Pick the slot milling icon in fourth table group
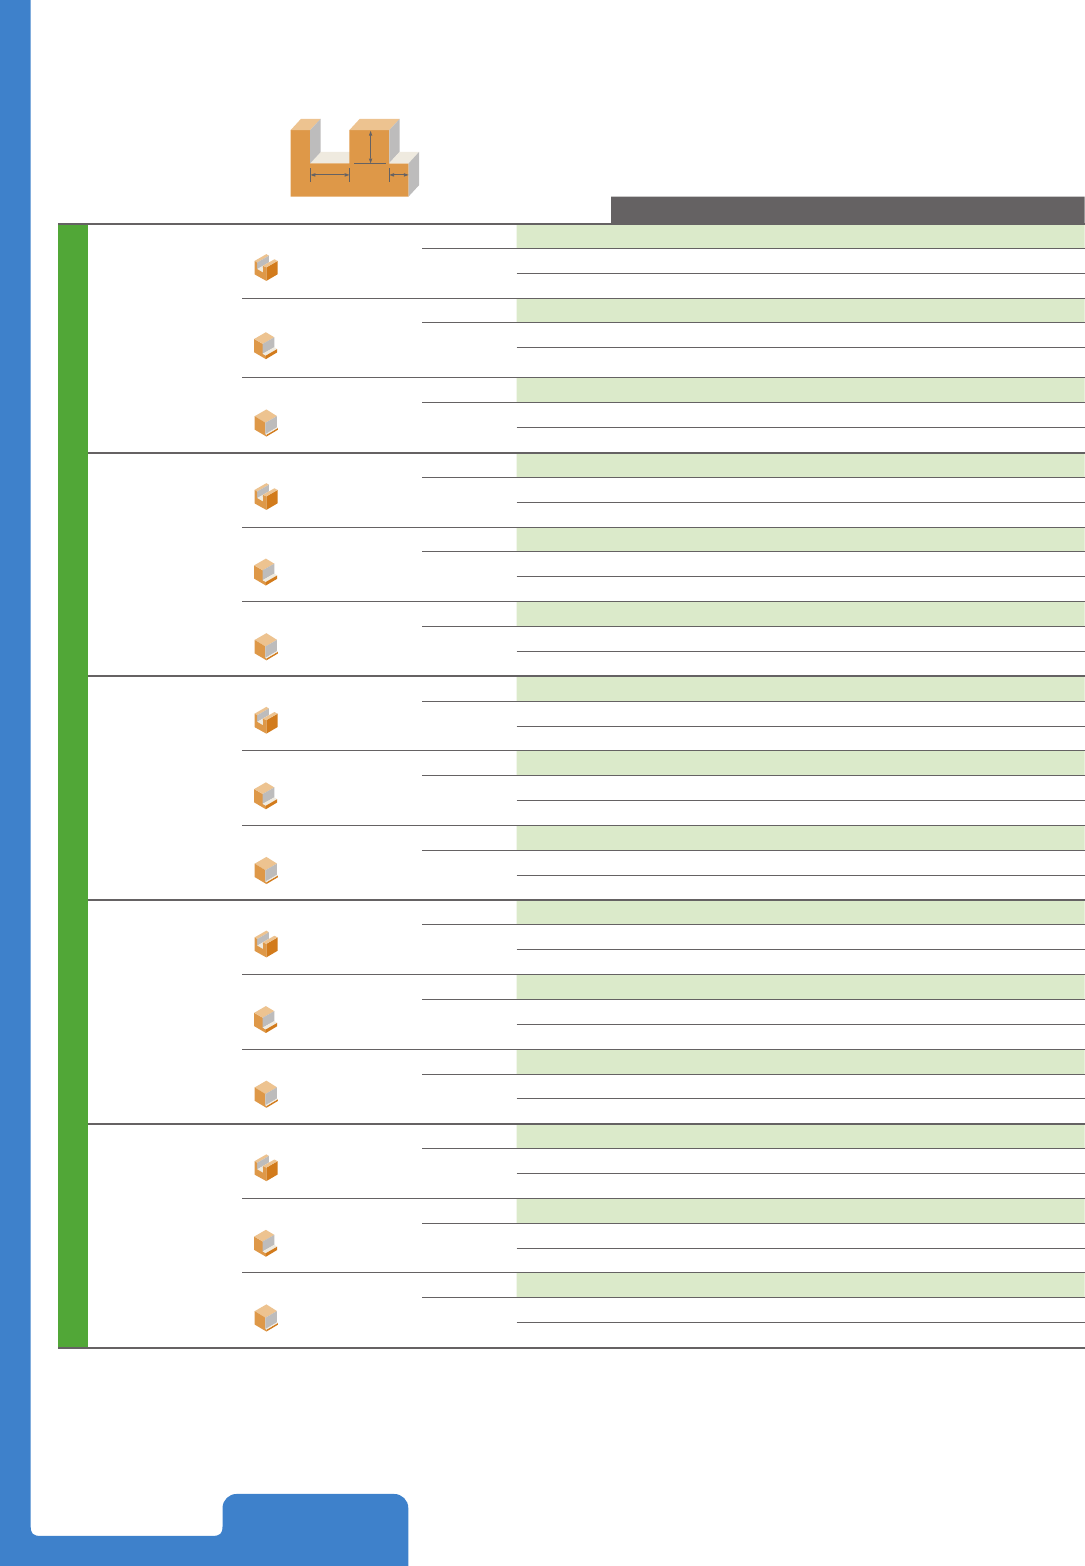 [265, 944]
